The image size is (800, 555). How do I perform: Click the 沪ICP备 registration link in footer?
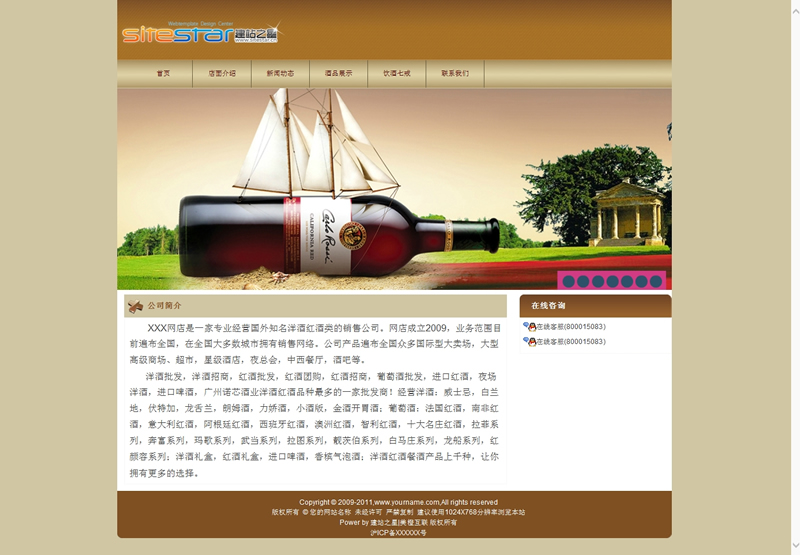[x=398, y=533]
